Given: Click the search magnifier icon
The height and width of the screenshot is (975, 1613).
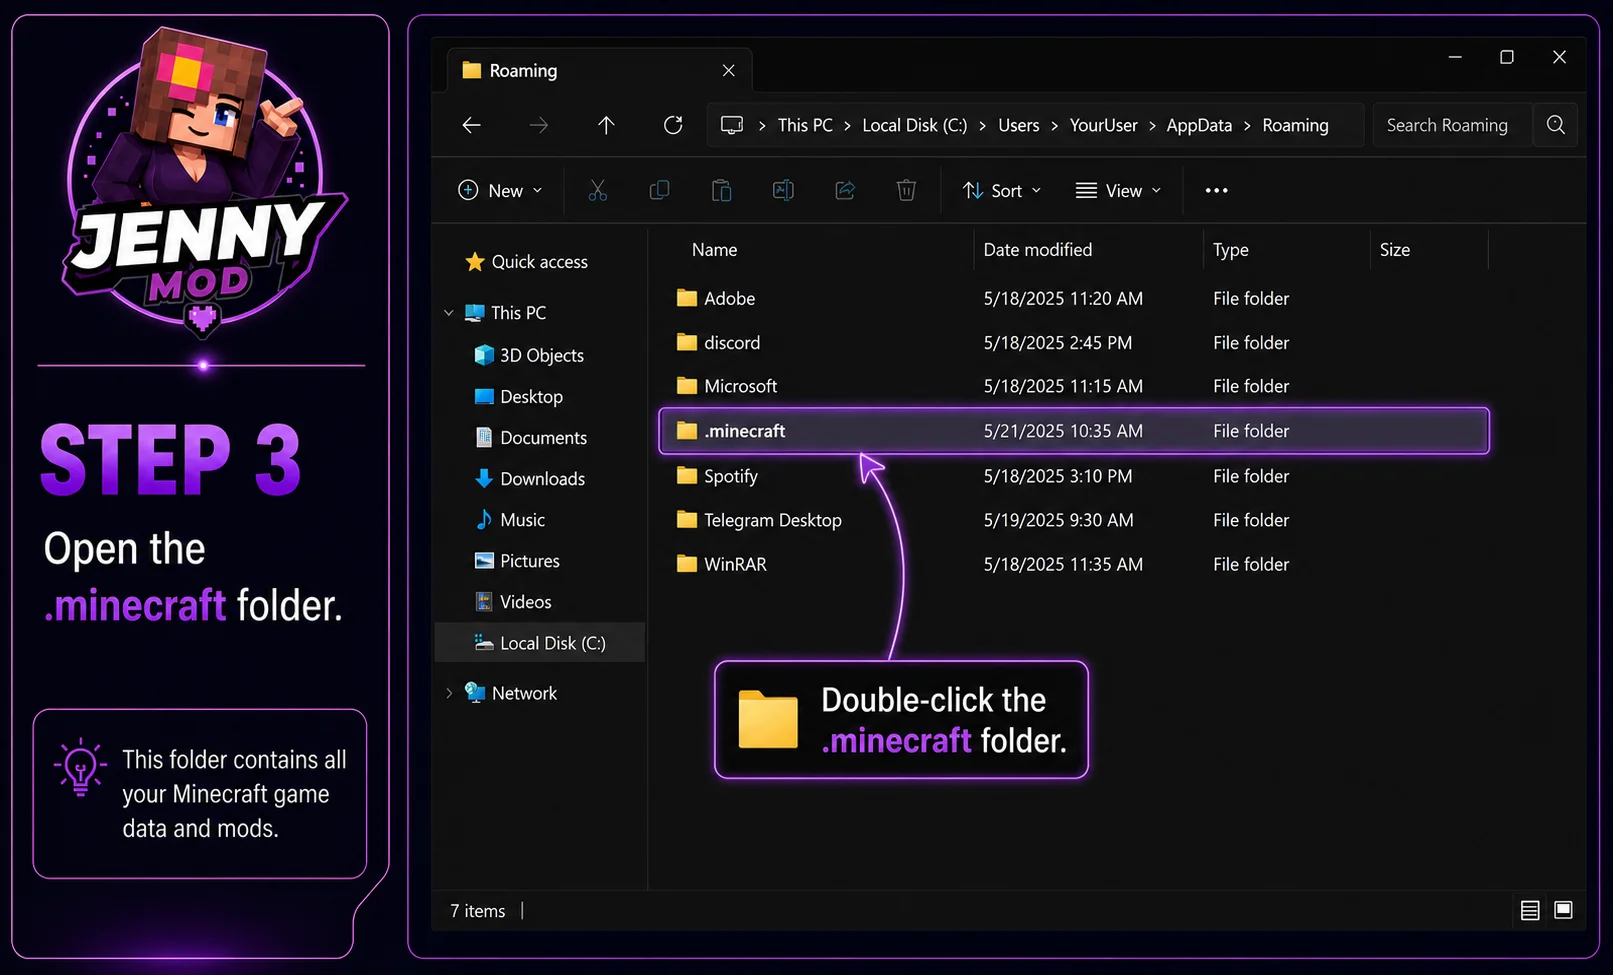Looking at the screenshot, I should [1556, 125].
